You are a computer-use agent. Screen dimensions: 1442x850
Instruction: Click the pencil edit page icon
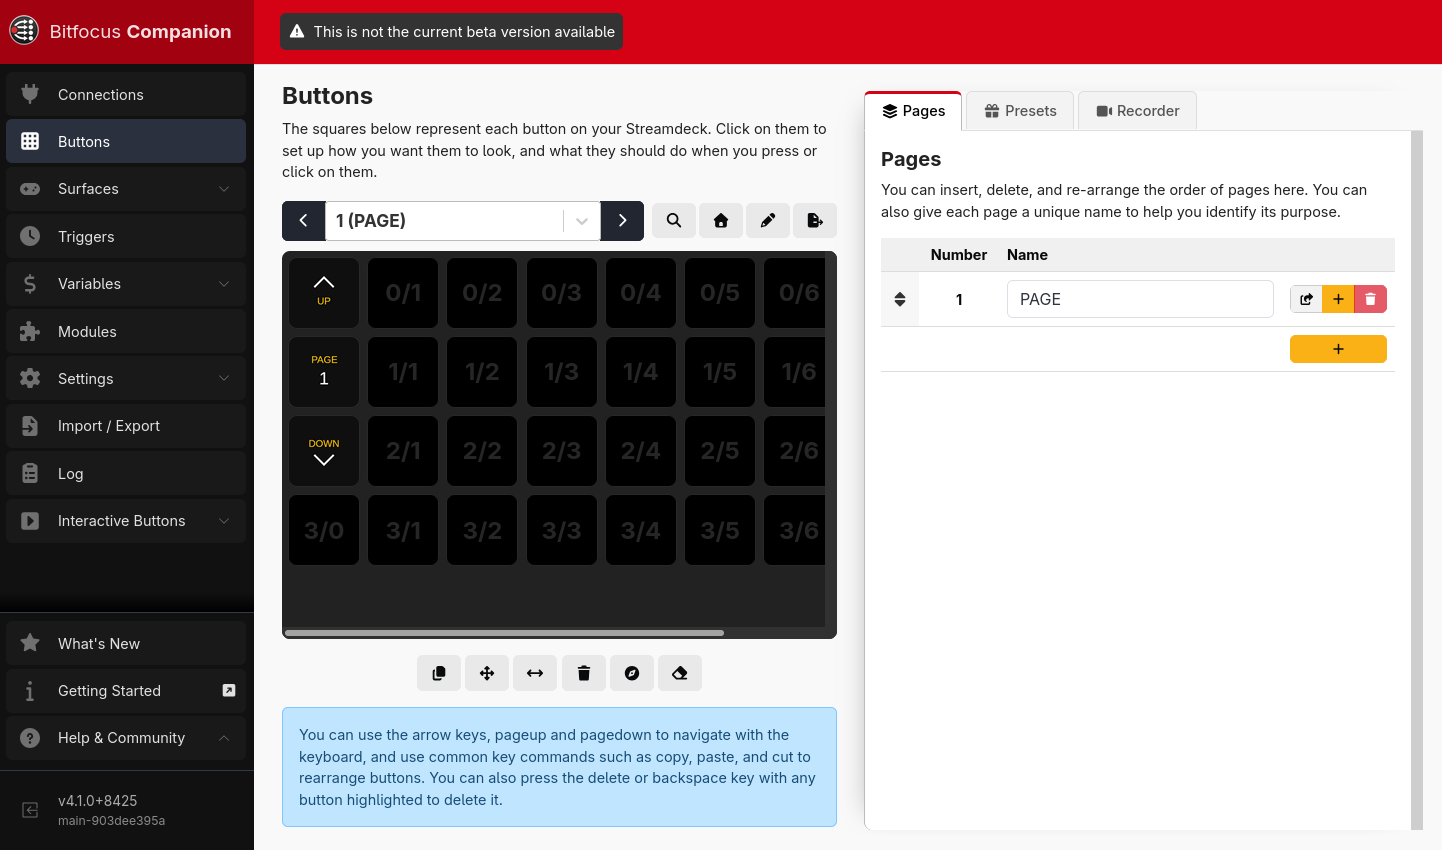tap(768, 221)
